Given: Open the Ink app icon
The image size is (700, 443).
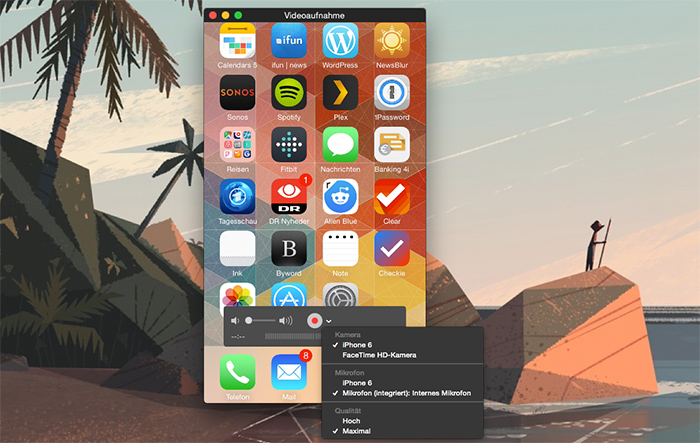Looking at the screenshot, I should (238, 249).
